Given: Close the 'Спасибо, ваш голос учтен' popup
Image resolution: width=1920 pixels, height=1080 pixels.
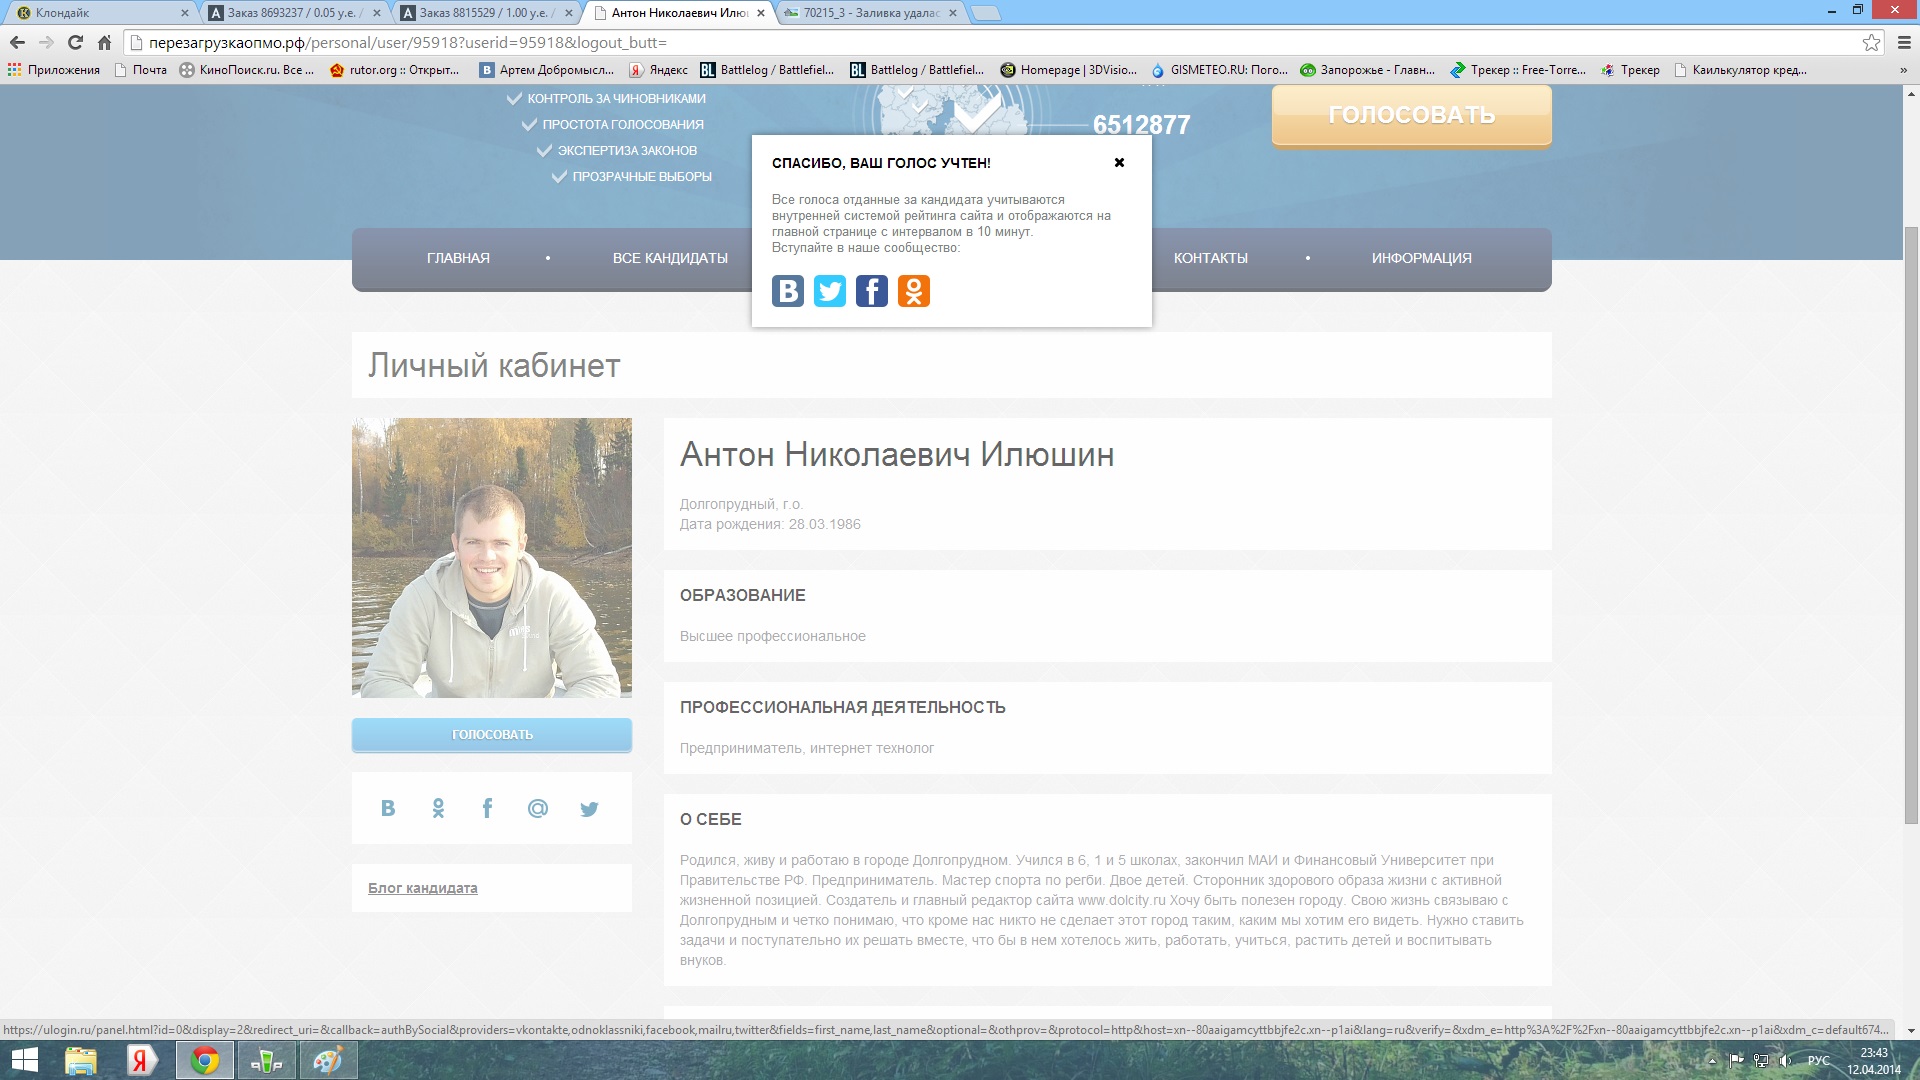Looking at the screenshot, I should tap(1119, 162).
